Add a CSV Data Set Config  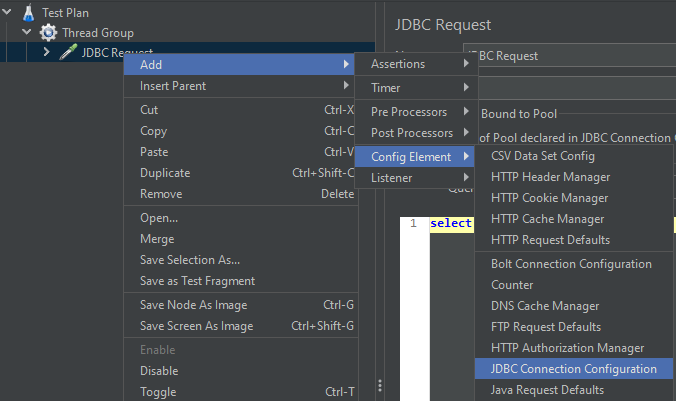click(574, 156)
